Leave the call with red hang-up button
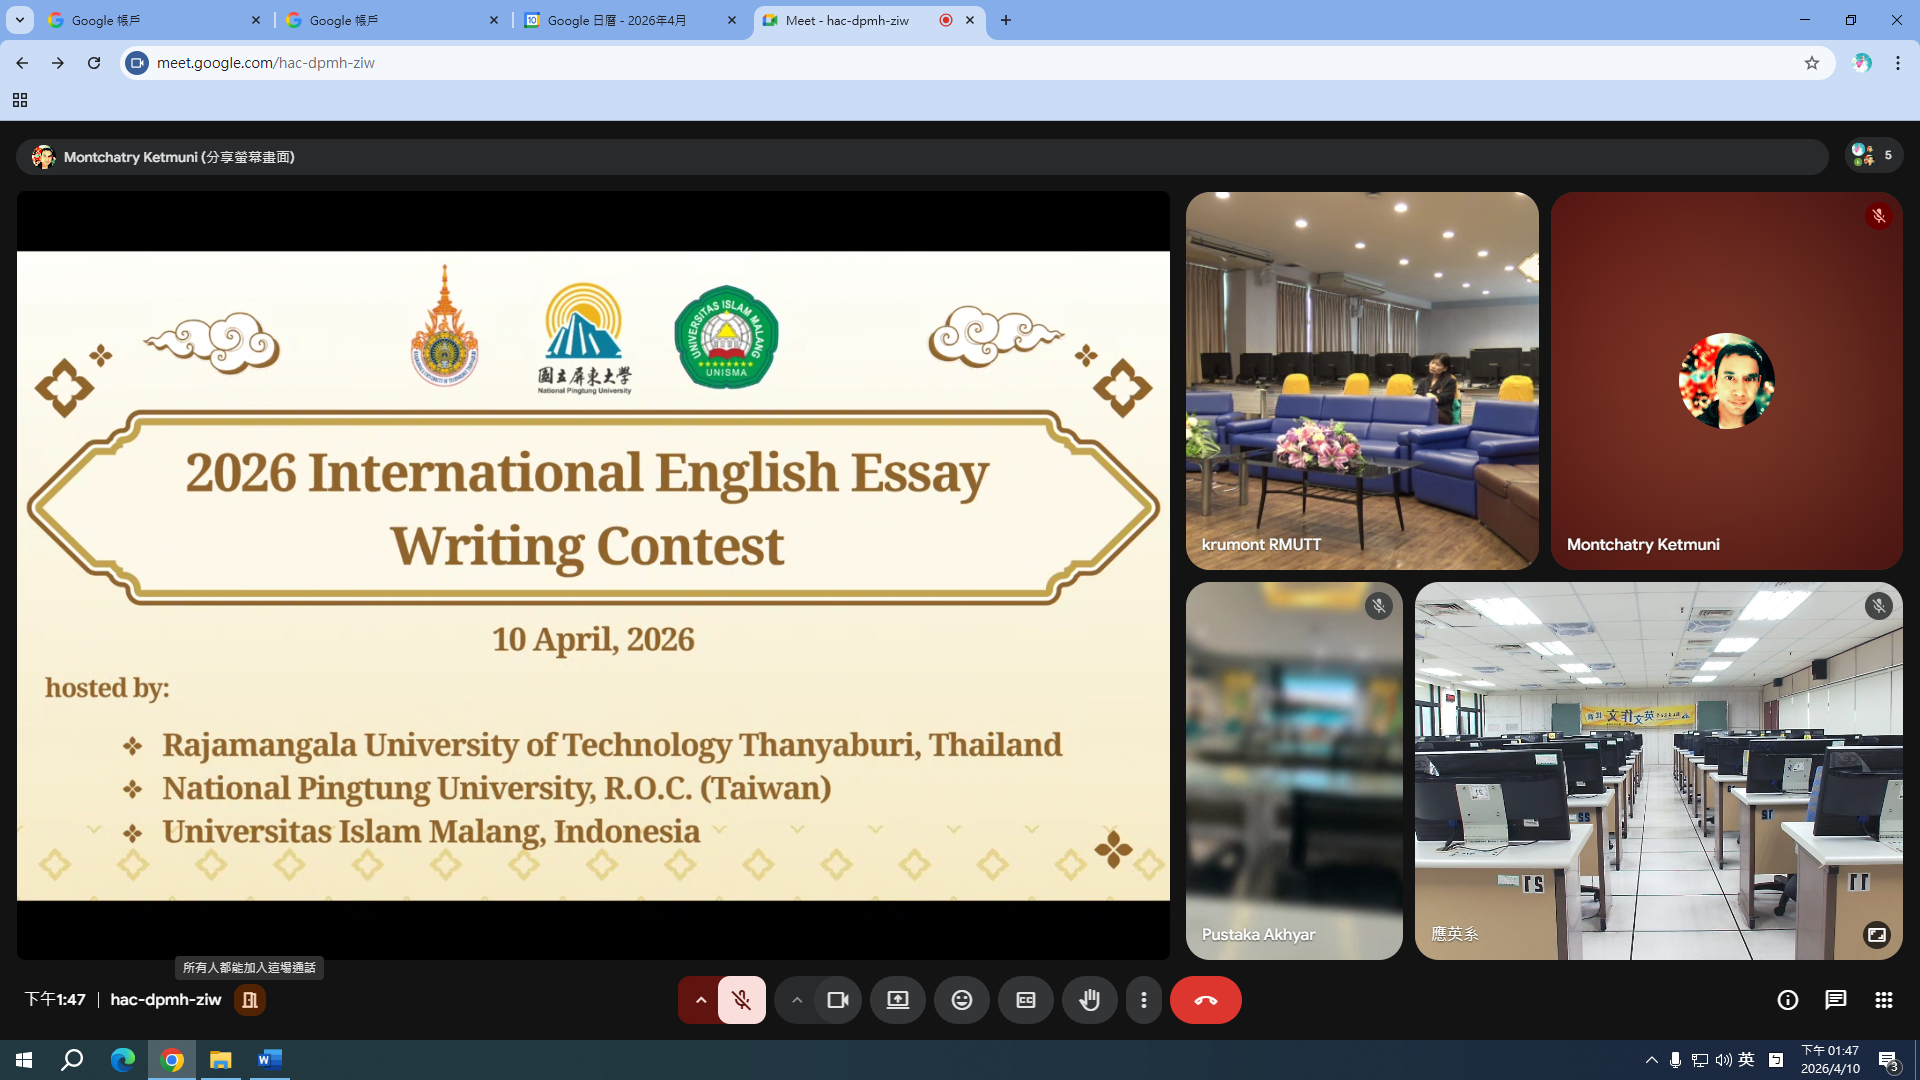 click(1205, 1000)
